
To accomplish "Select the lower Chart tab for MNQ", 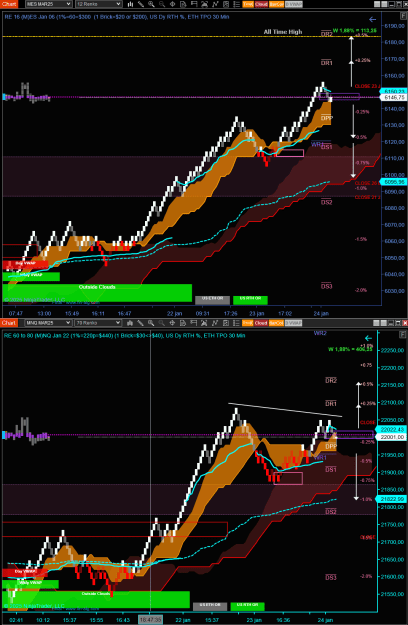I will [x=9, y=323].
